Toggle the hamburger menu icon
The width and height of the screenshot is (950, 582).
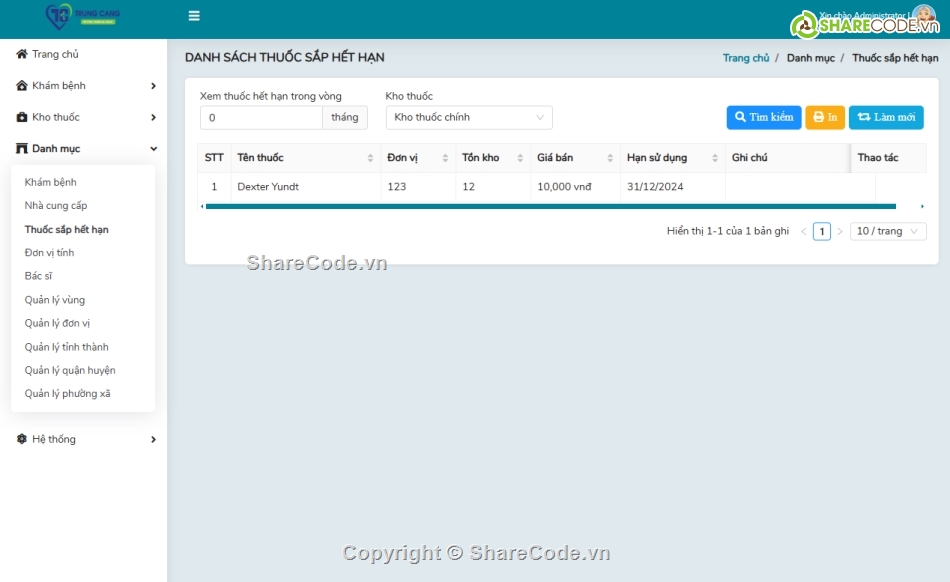pyautogui.click(x=194, y=16)
